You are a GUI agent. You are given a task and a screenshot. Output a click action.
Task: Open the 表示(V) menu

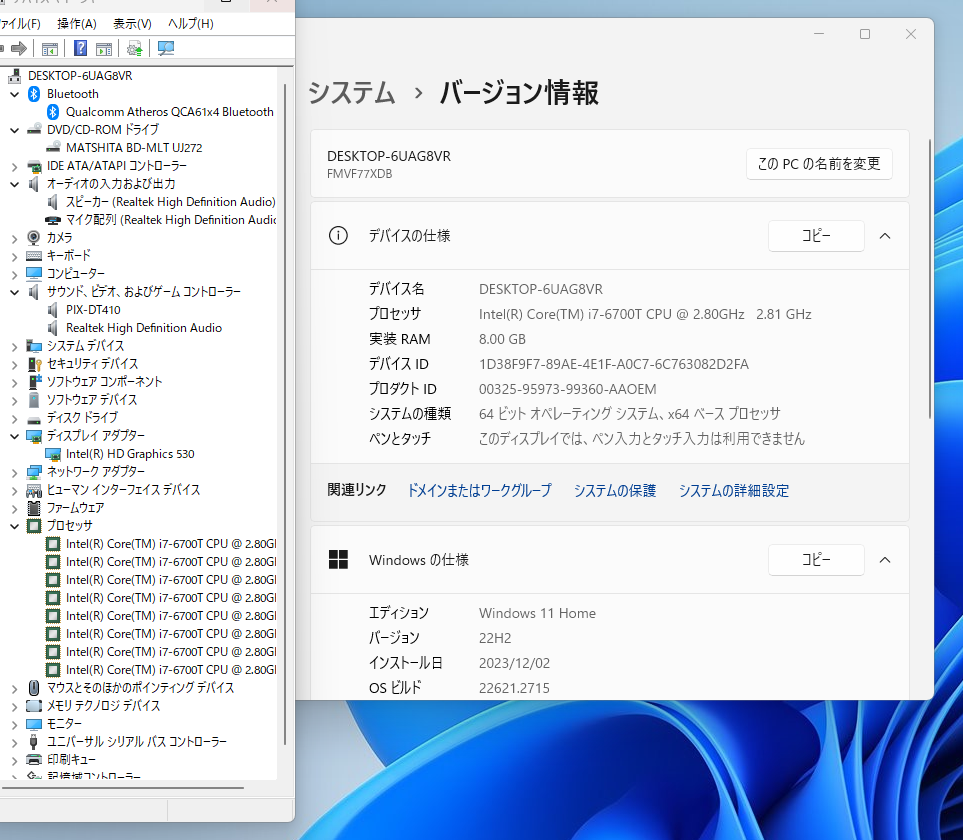[x=132, y=23]
